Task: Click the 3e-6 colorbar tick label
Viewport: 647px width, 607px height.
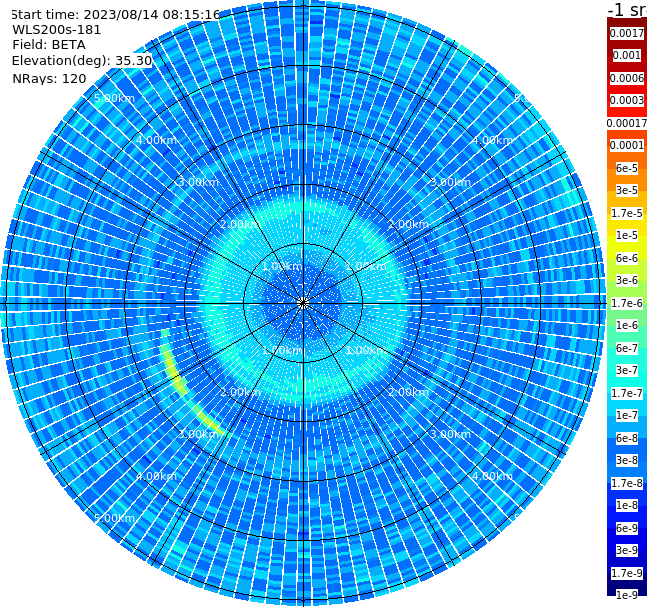Action: [x=627, y=280]
